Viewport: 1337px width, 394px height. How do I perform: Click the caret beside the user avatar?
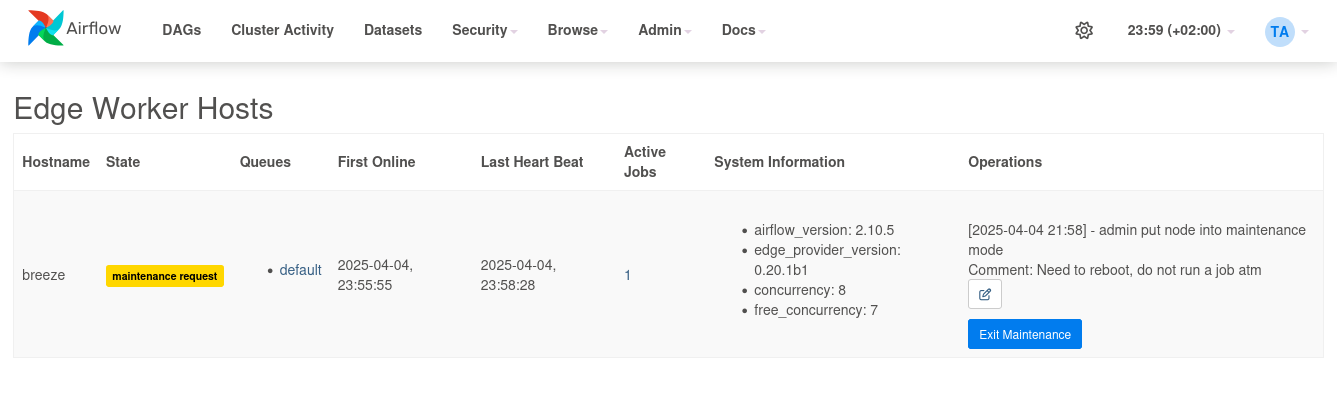1305,31
